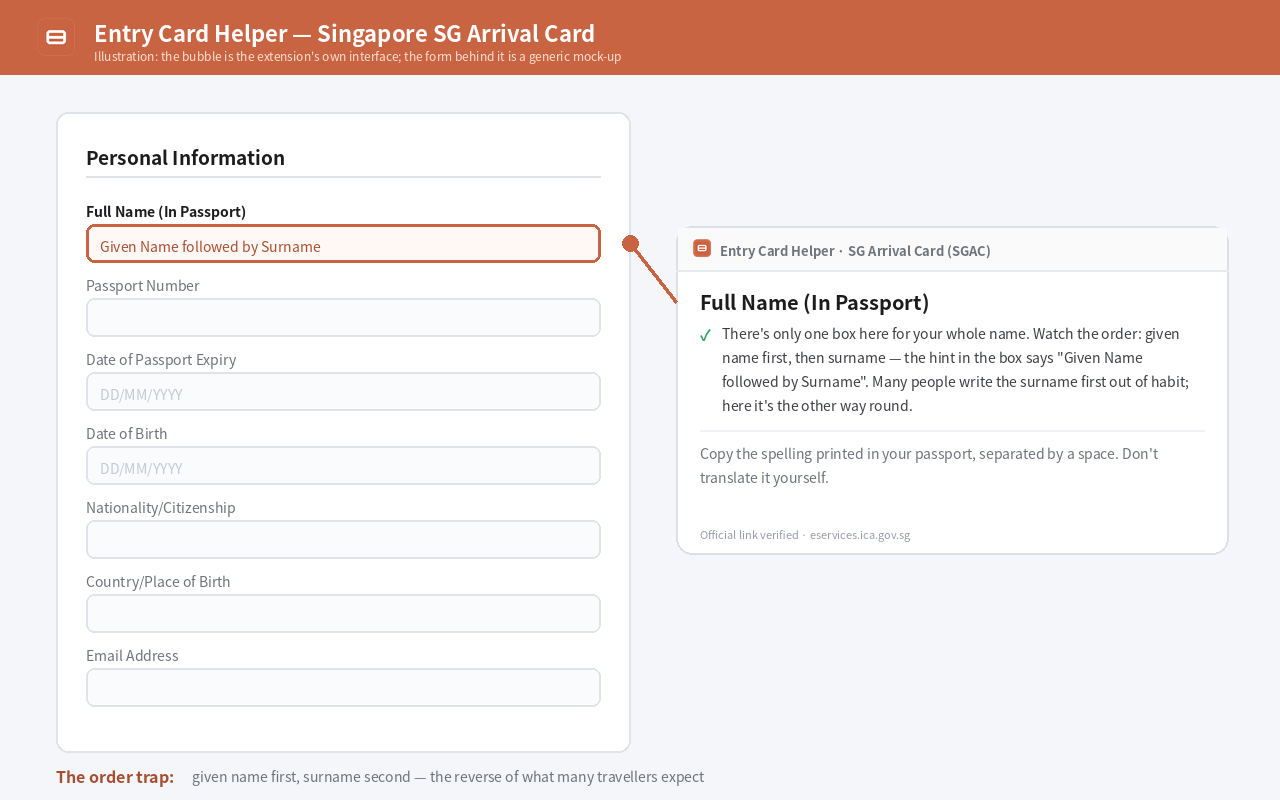The width and height of the screenshot is (1280, 800).
Task: Click the "Full Name (In Passport)" field label
Action: [166, 212]
